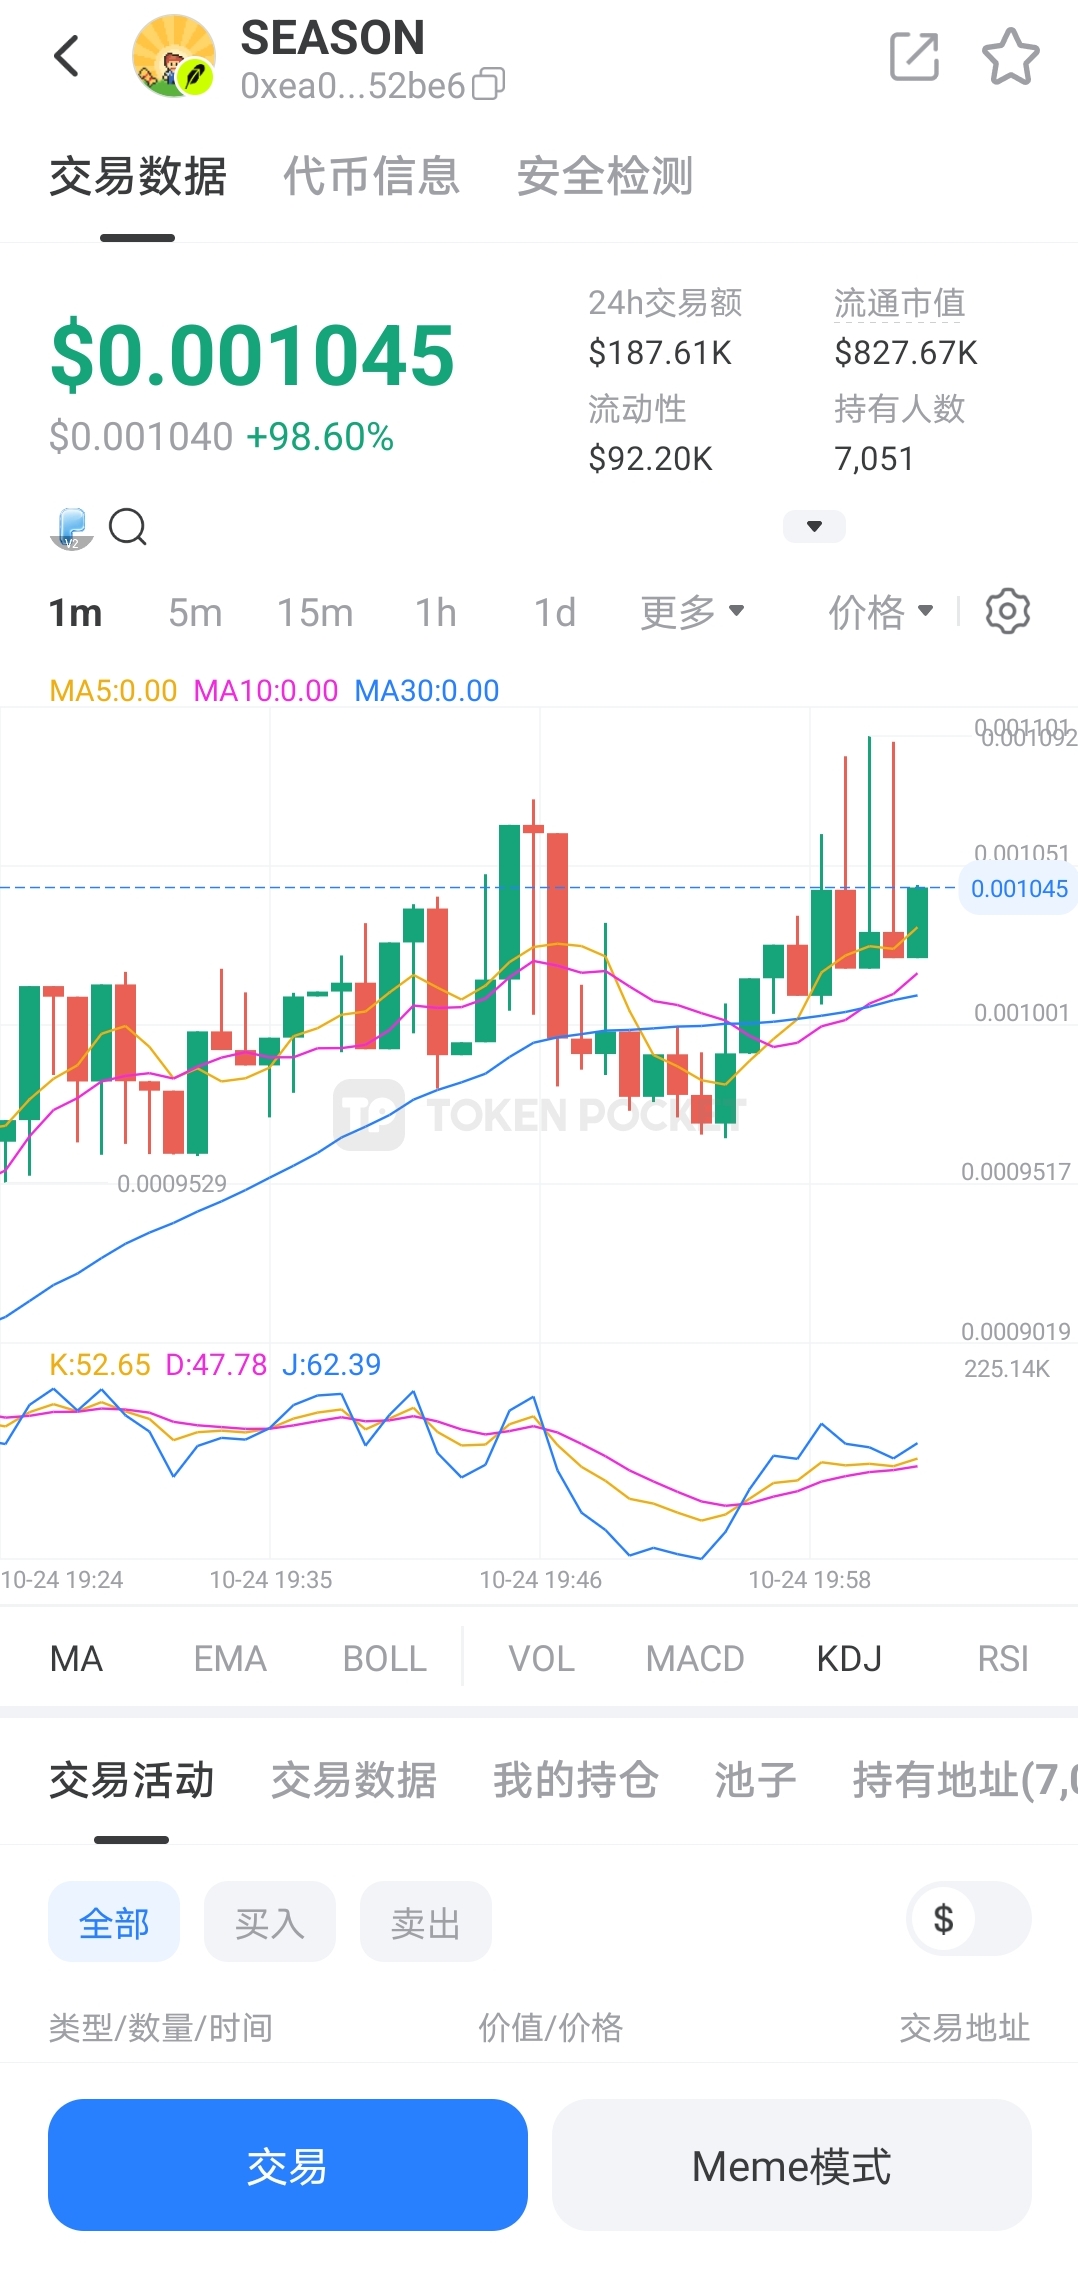Enable the EMA indicator
Screen dimensions: 1078x2279
[x=230, y=1659]
